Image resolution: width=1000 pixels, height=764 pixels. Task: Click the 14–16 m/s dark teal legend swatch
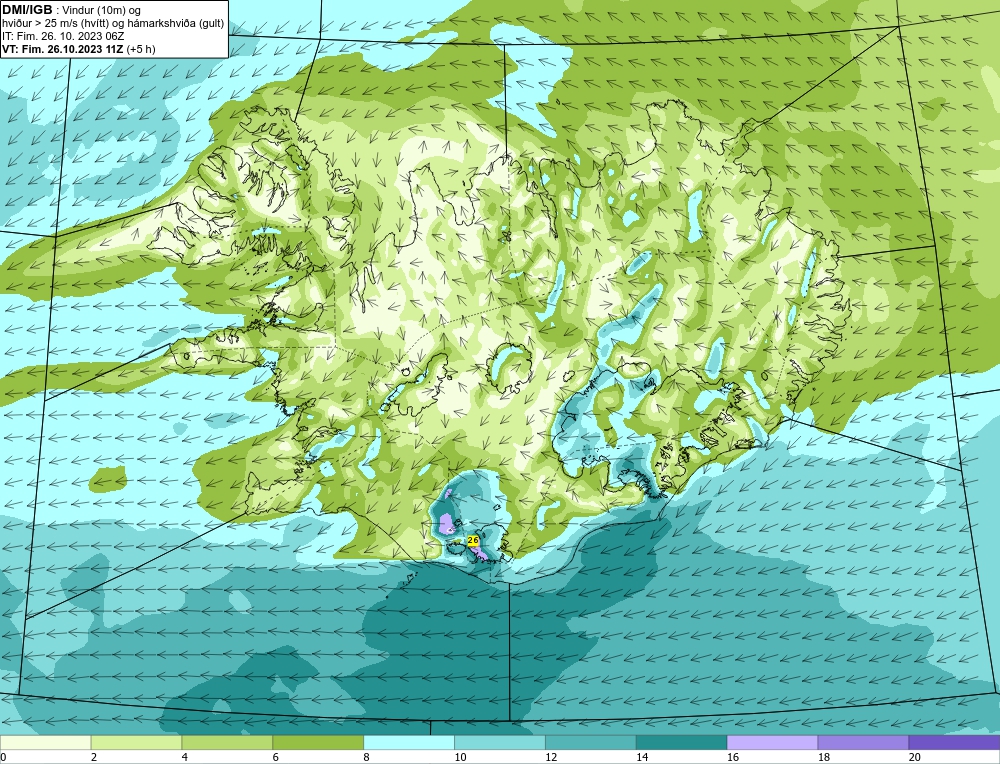682,743
